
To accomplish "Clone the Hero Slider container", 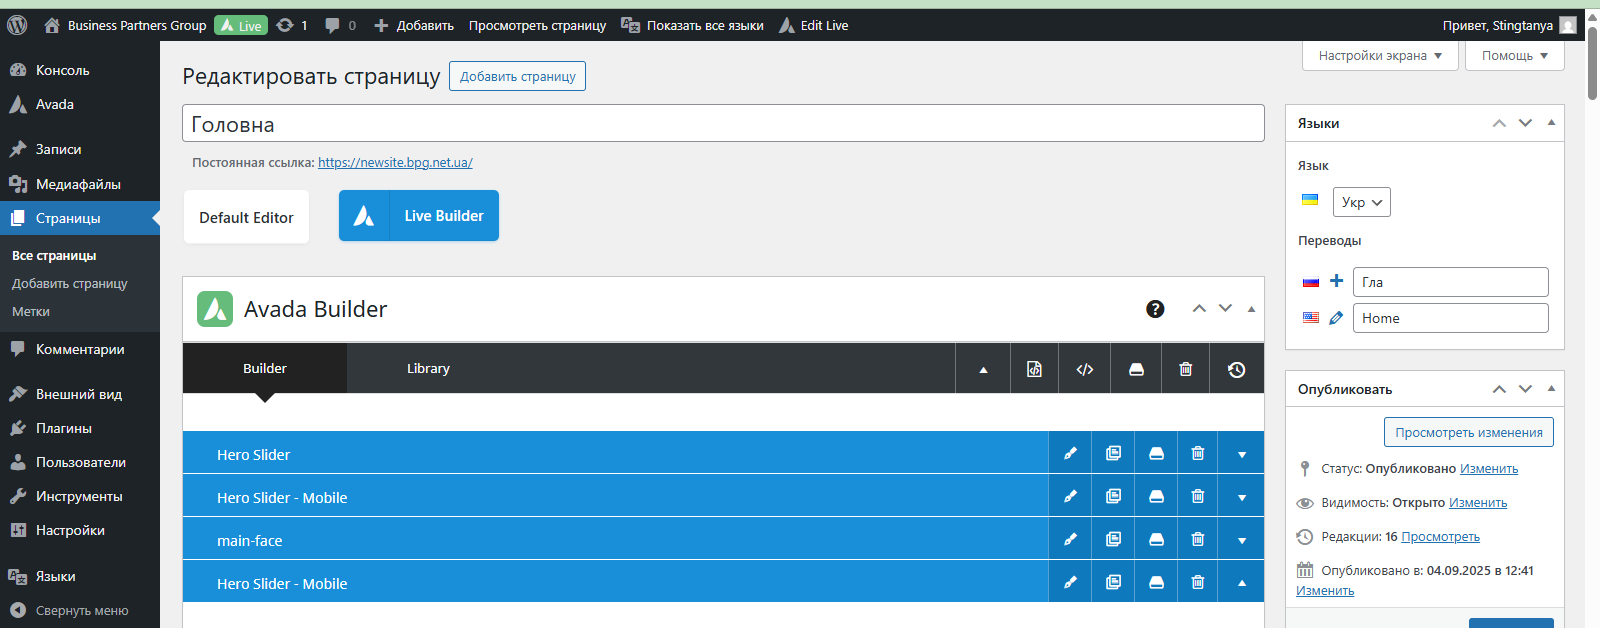I will (1113, 454).
